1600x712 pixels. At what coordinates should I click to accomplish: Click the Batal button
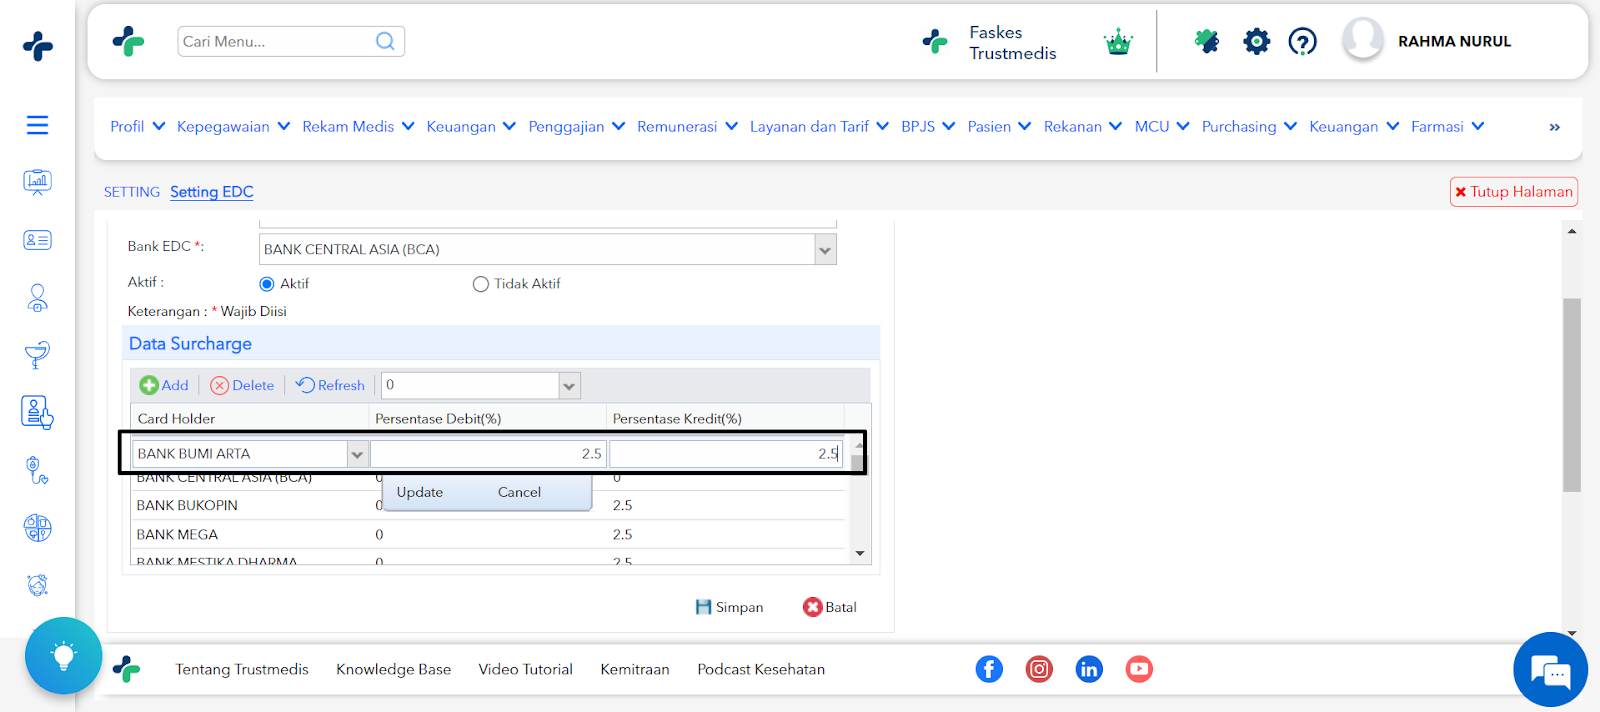click(x=830, y=607)
